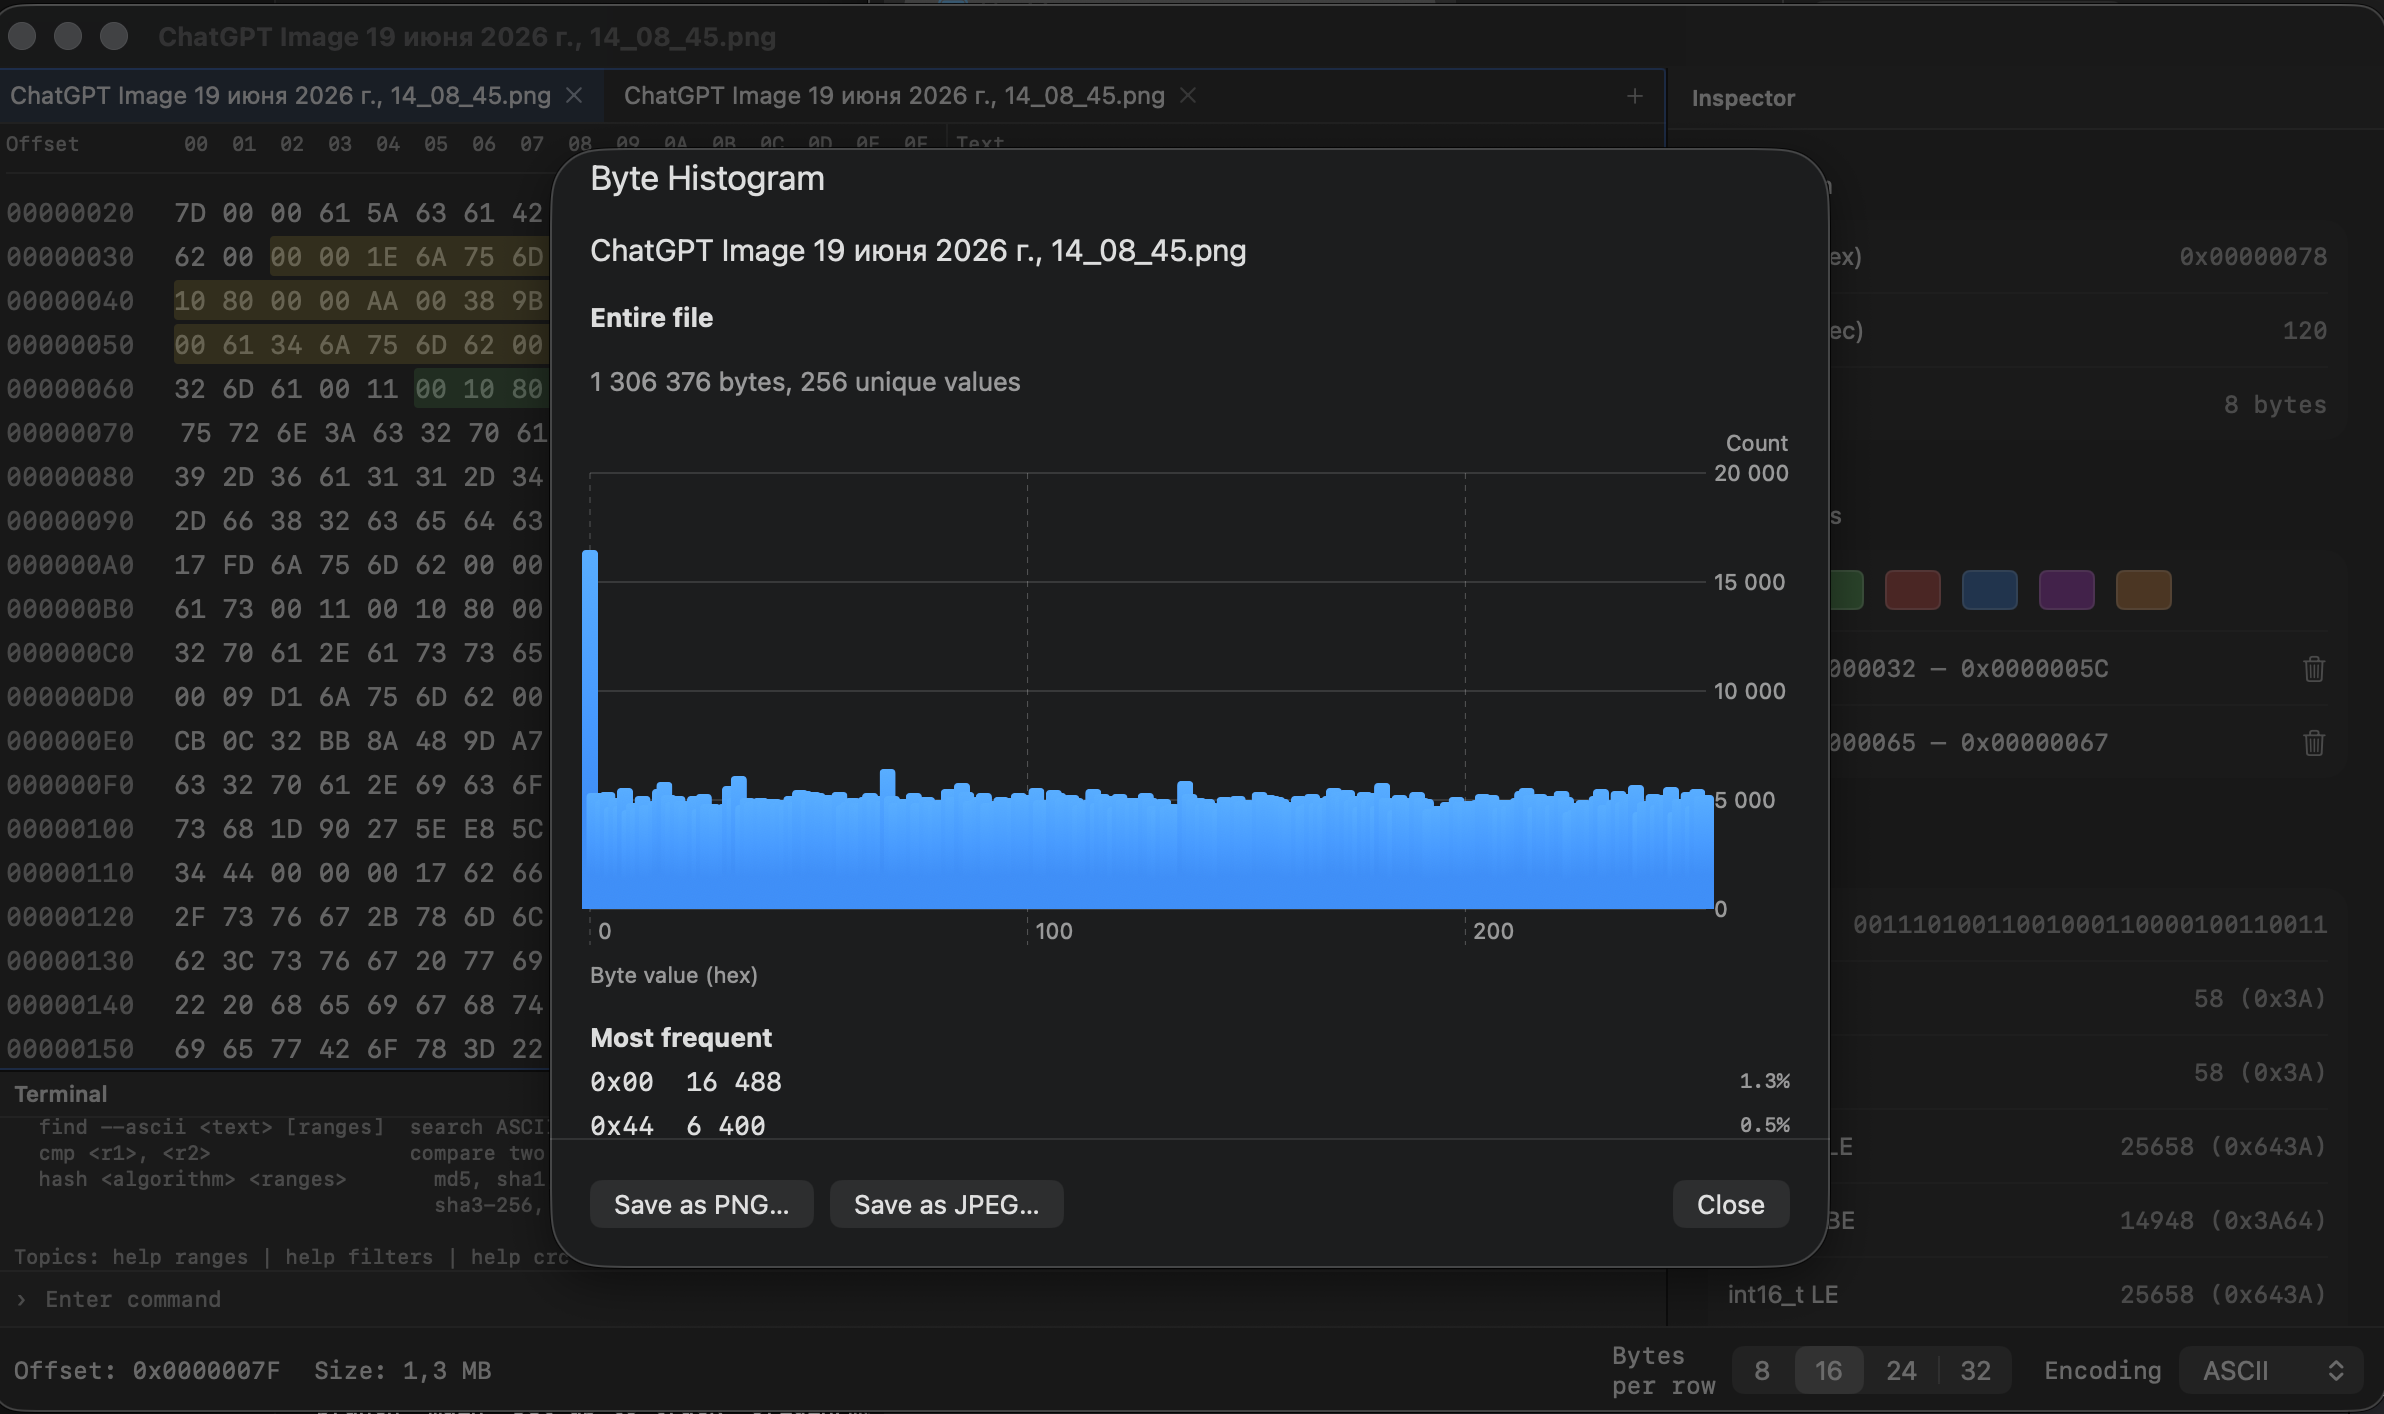Click the tall 0x00 histogram bar
The width and height of the screenshot is (2384, 1414).
(590, 729)
